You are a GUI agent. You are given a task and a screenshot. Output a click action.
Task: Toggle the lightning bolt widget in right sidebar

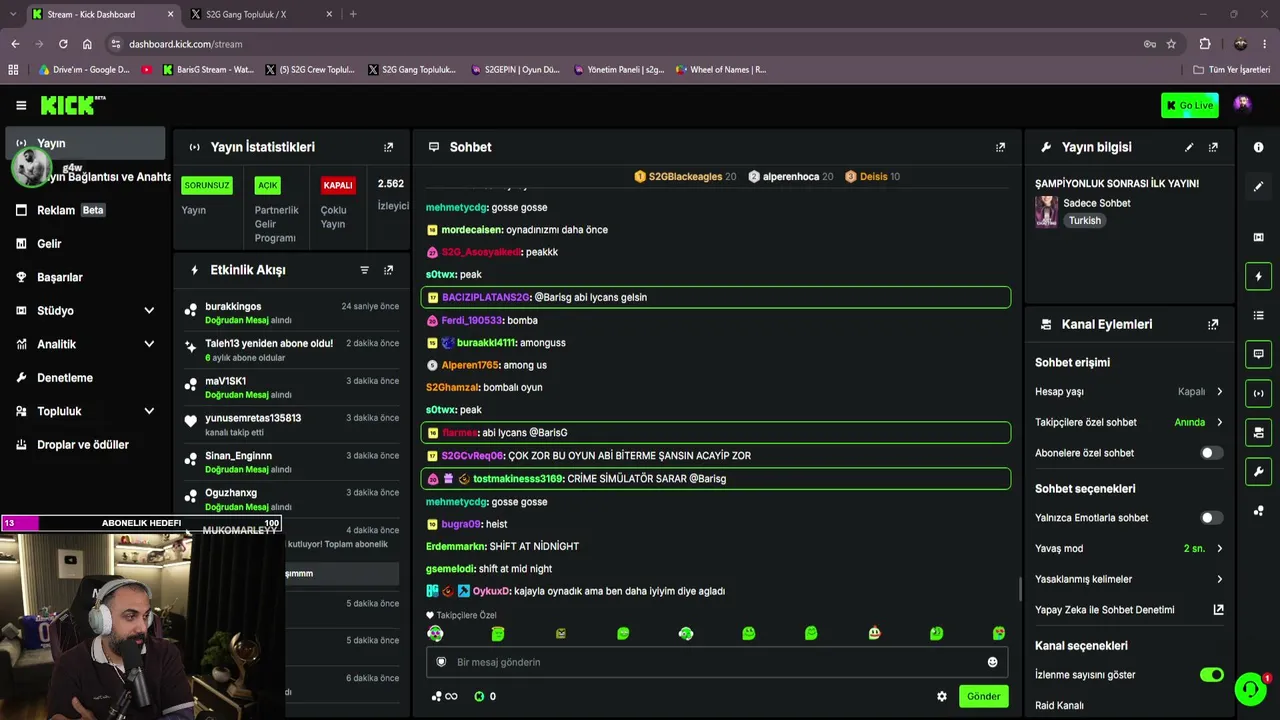click(1258, 276)
